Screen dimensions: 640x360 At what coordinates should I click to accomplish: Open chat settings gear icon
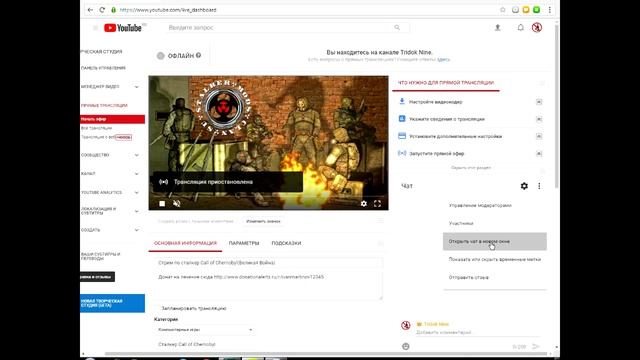click(524, 186)
